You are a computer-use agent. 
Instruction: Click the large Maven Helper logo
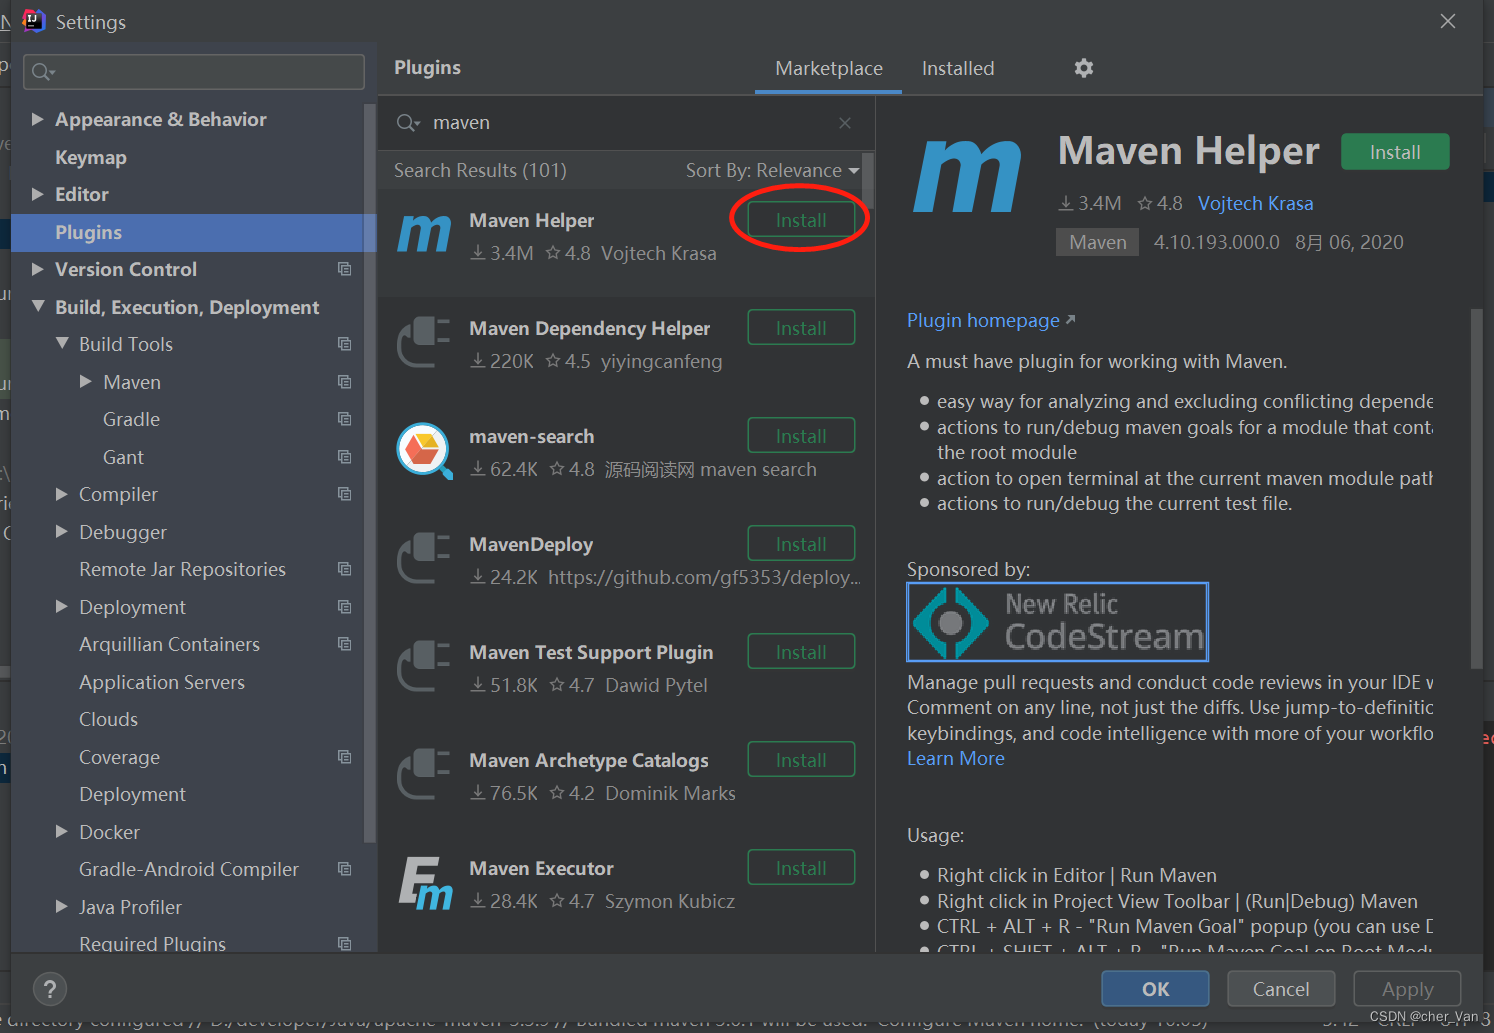(967, 176)
